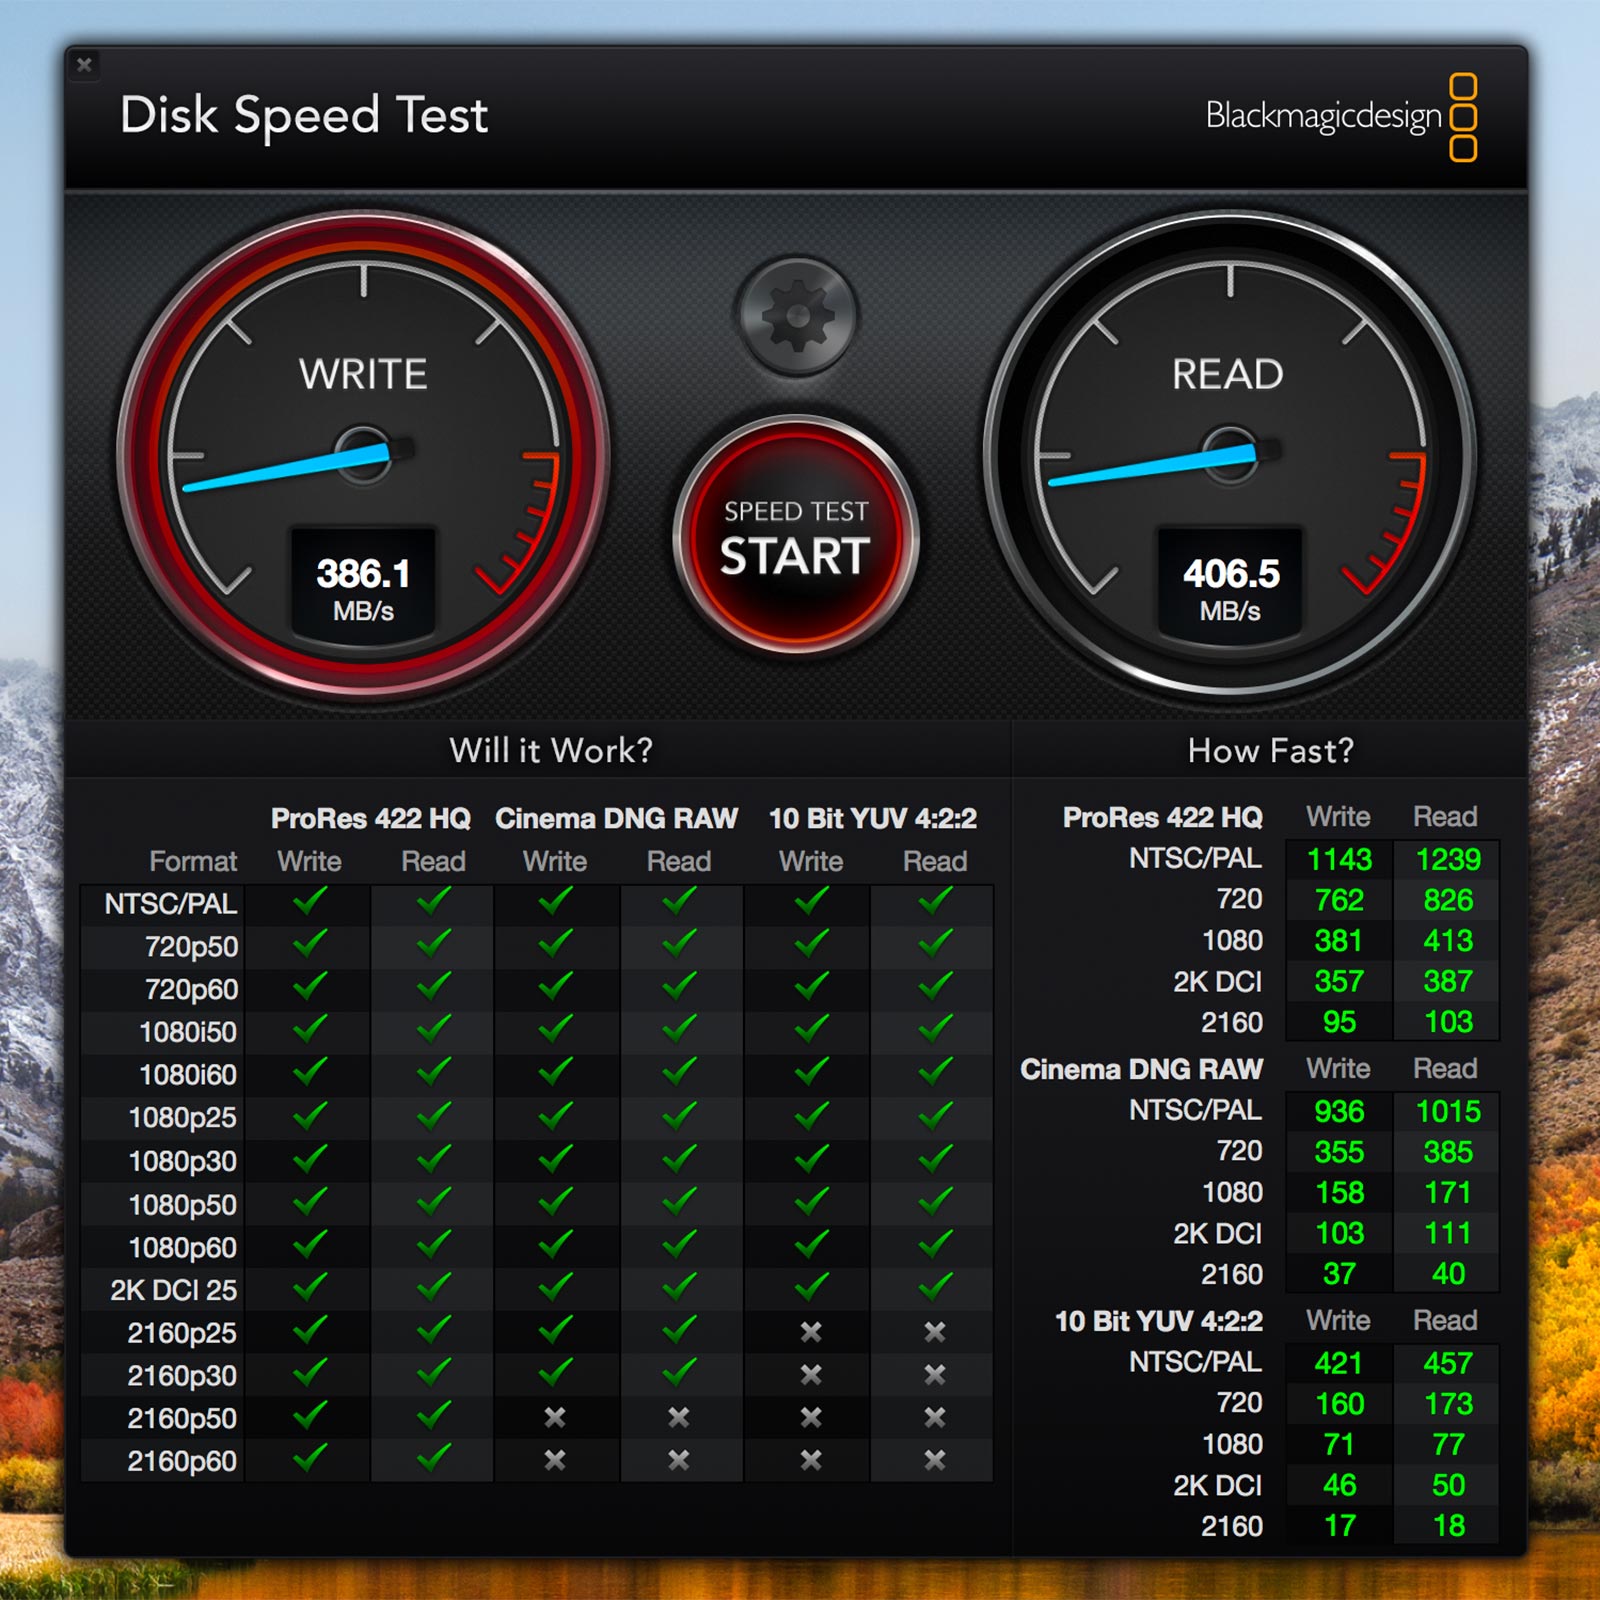Click ProRes NTSC/PAL write value 1143
1600x1600 pixels.
[1339, 860]
